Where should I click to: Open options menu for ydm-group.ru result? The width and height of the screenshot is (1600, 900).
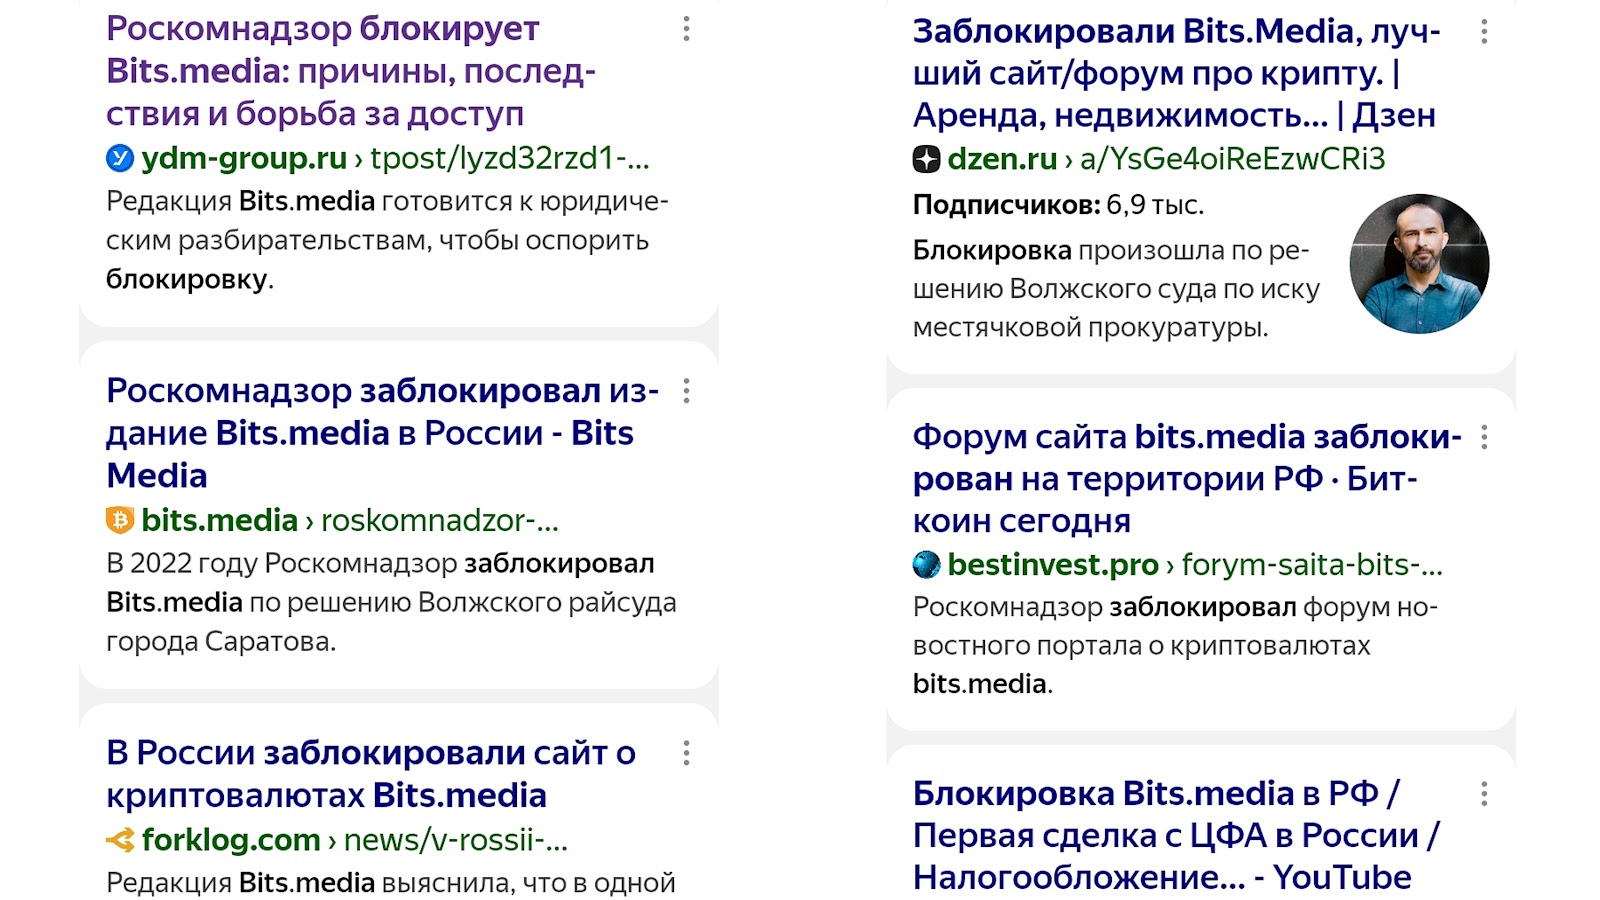coord(686,29)
